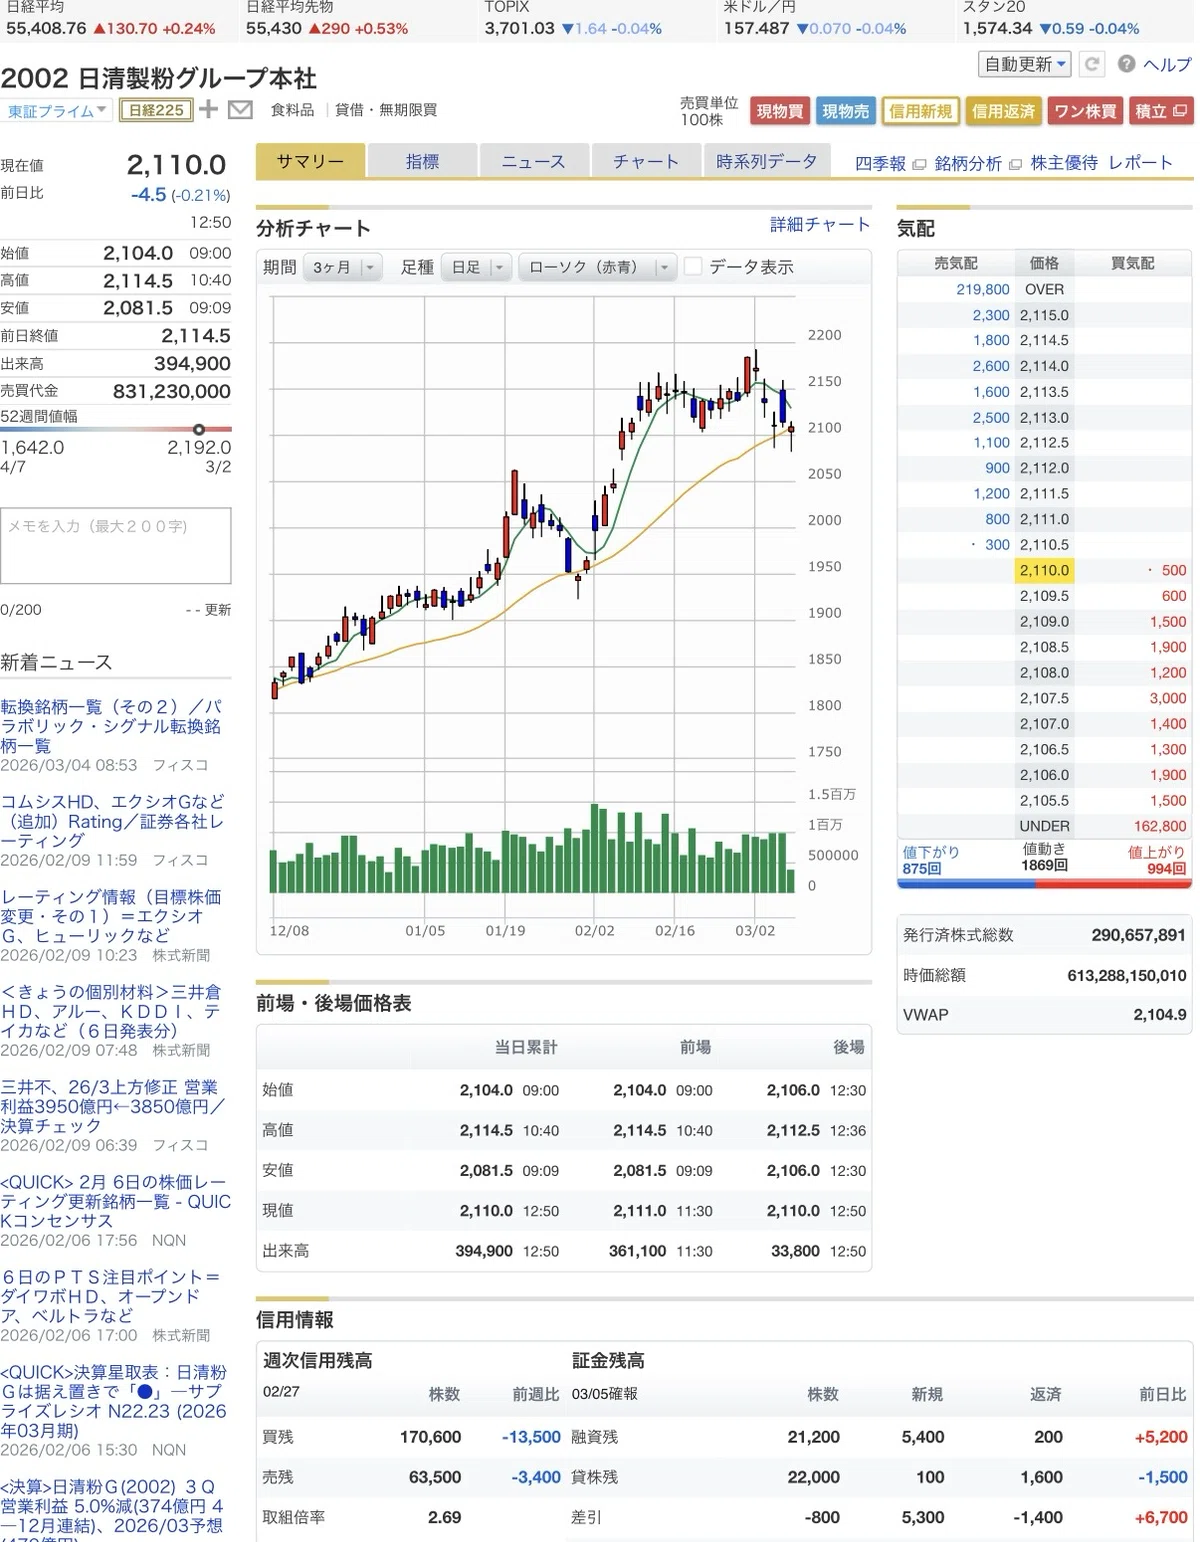The height and width of the screenshot is (1542, 1200).
Task: Toggle the データ表示 checkbox
Action: (693, 267)
